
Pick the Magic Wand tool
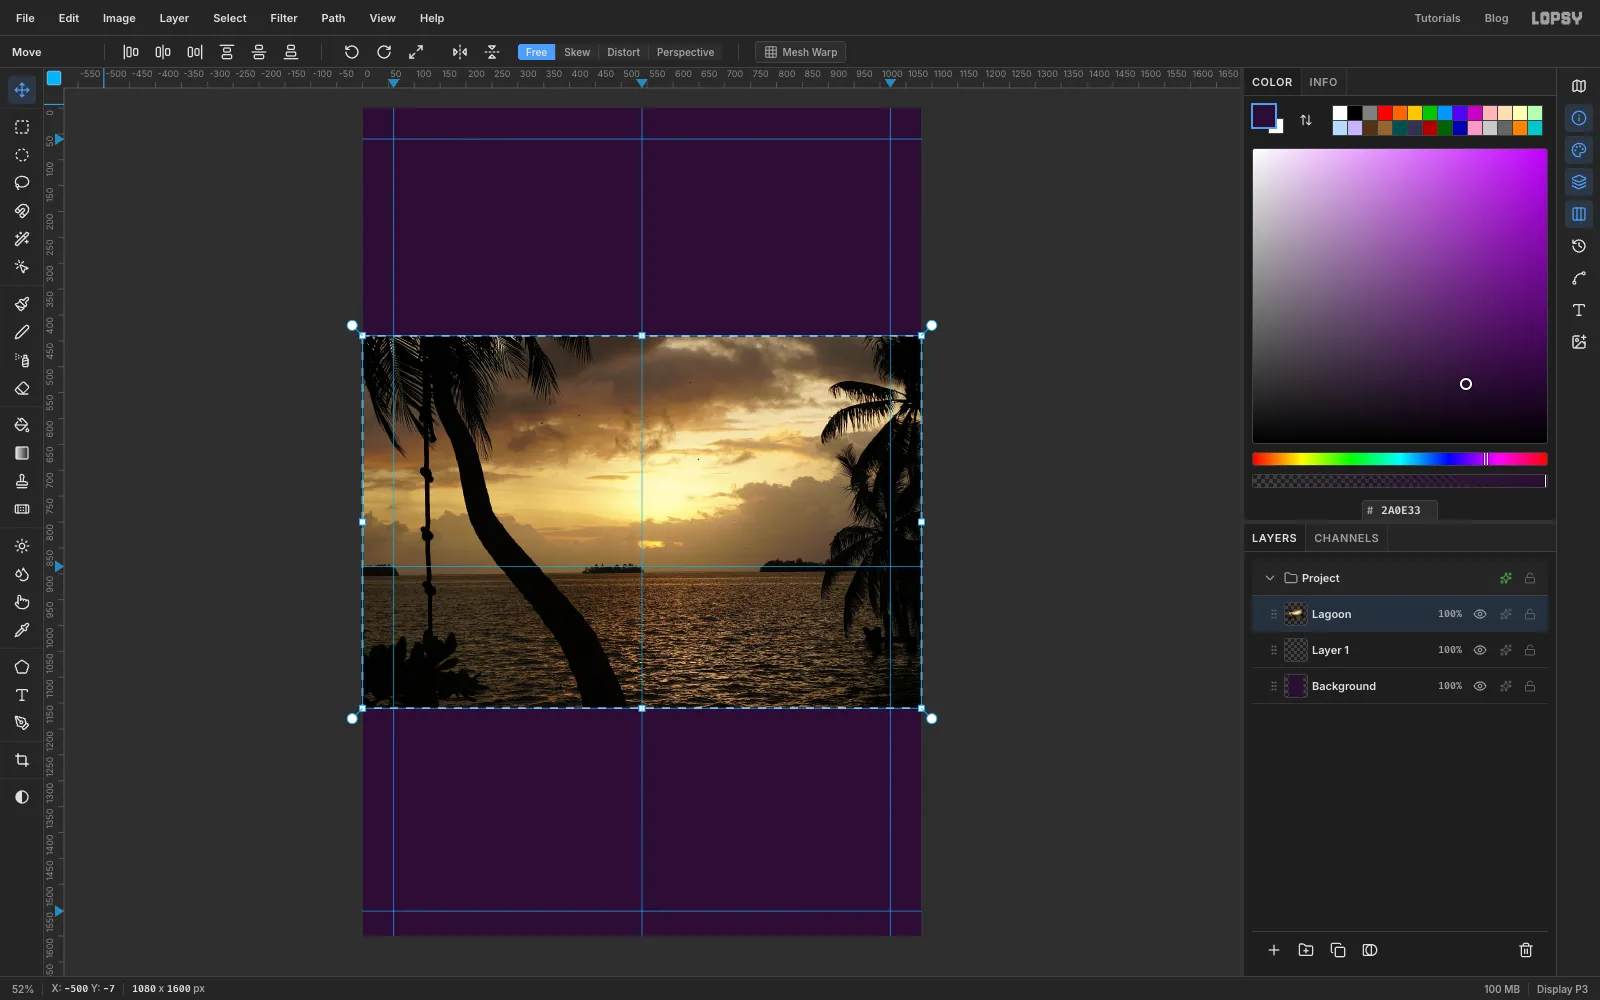tap(22, 239)
